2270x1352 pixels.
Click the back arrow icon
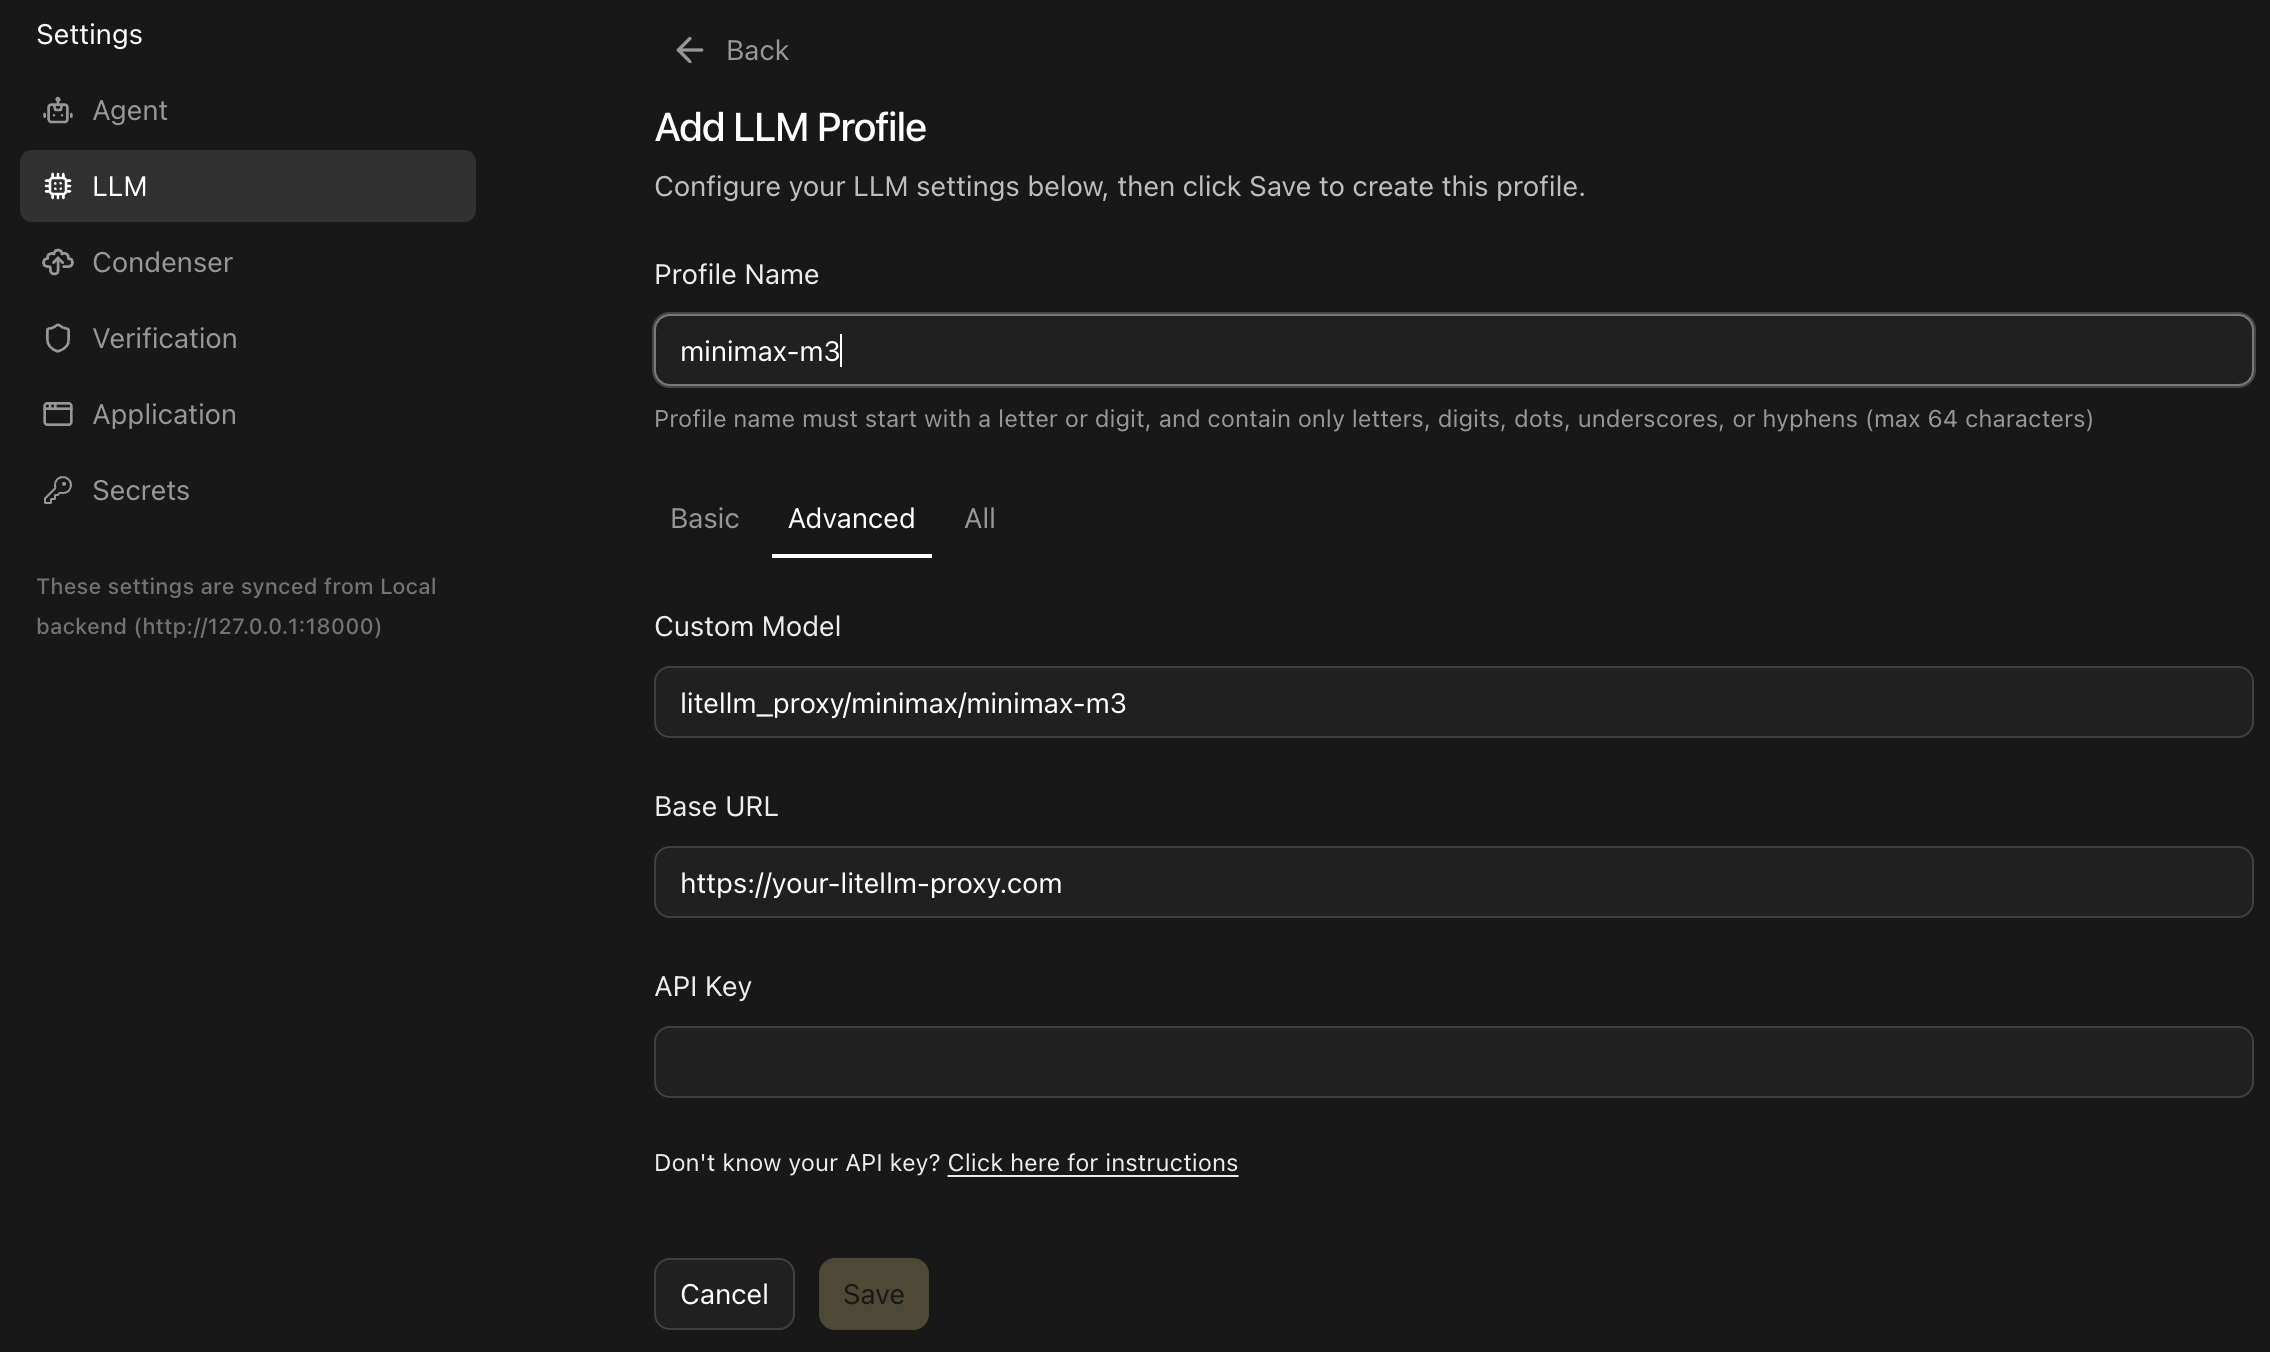point(690,50)
